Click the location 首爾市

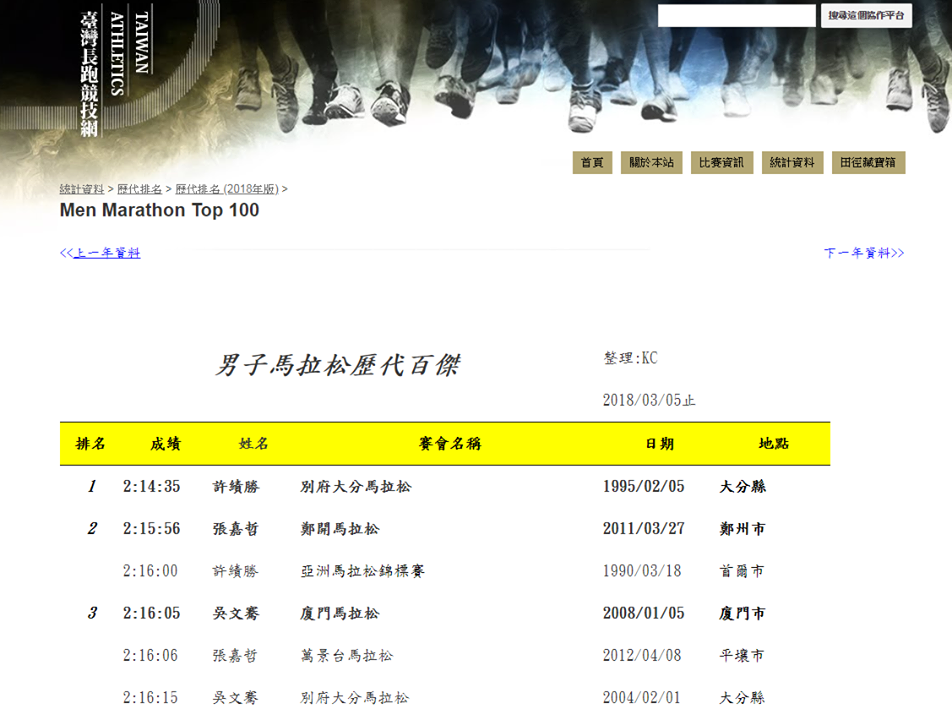pos(742,571)
